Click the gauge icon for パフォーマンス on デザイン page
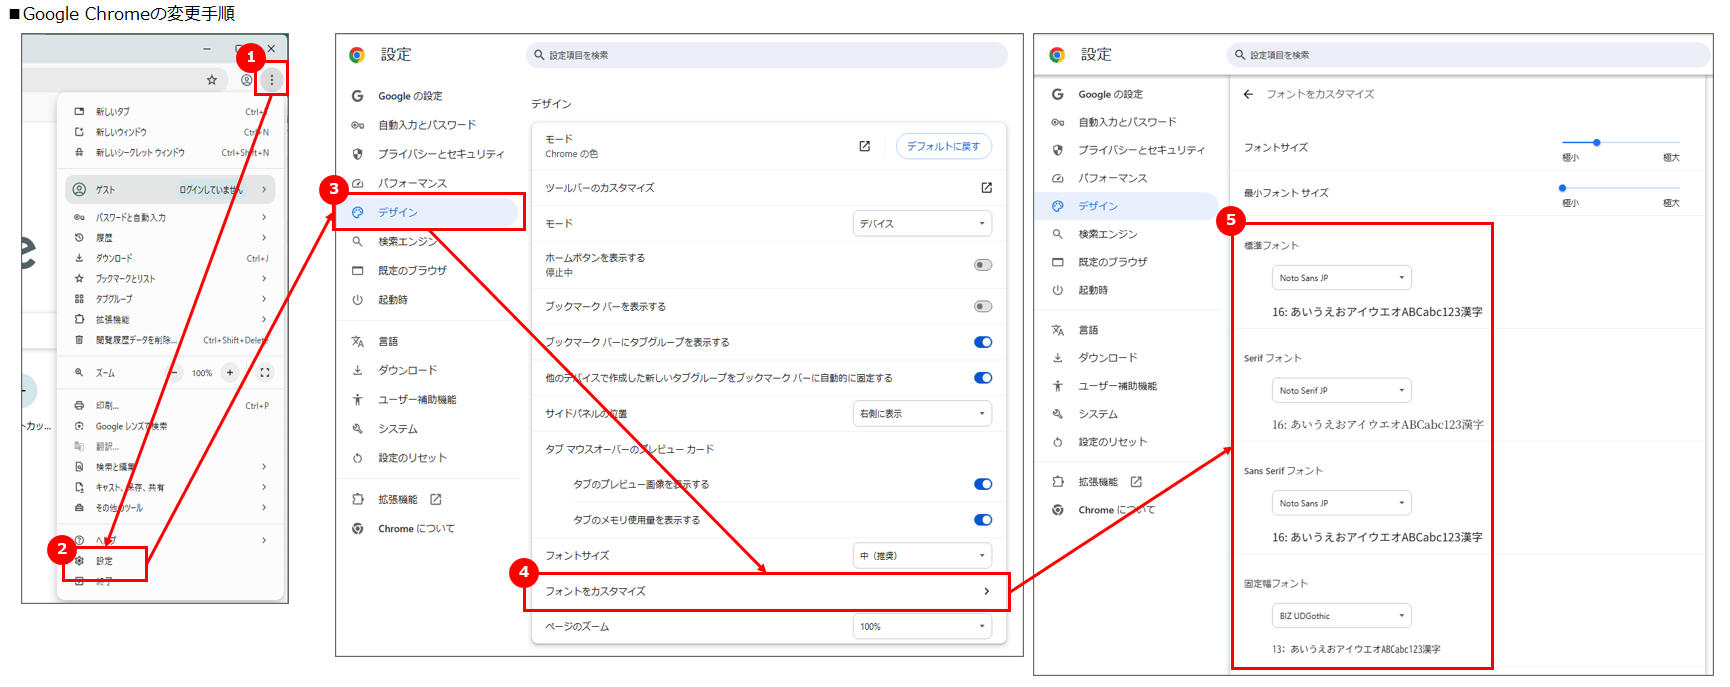 coord(357,183)
